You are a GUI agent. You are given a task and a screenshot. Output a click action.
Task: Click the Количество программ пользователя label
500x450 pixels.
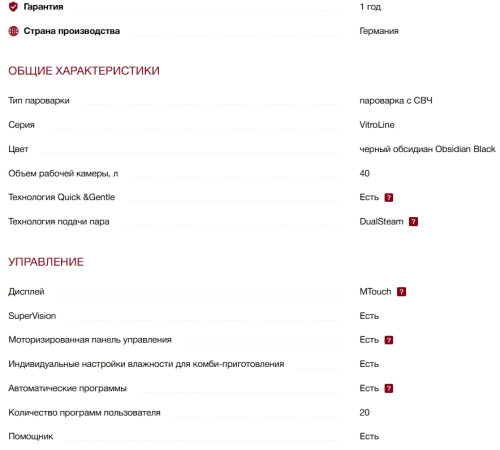pyautogui.click(x=84, y=413)
